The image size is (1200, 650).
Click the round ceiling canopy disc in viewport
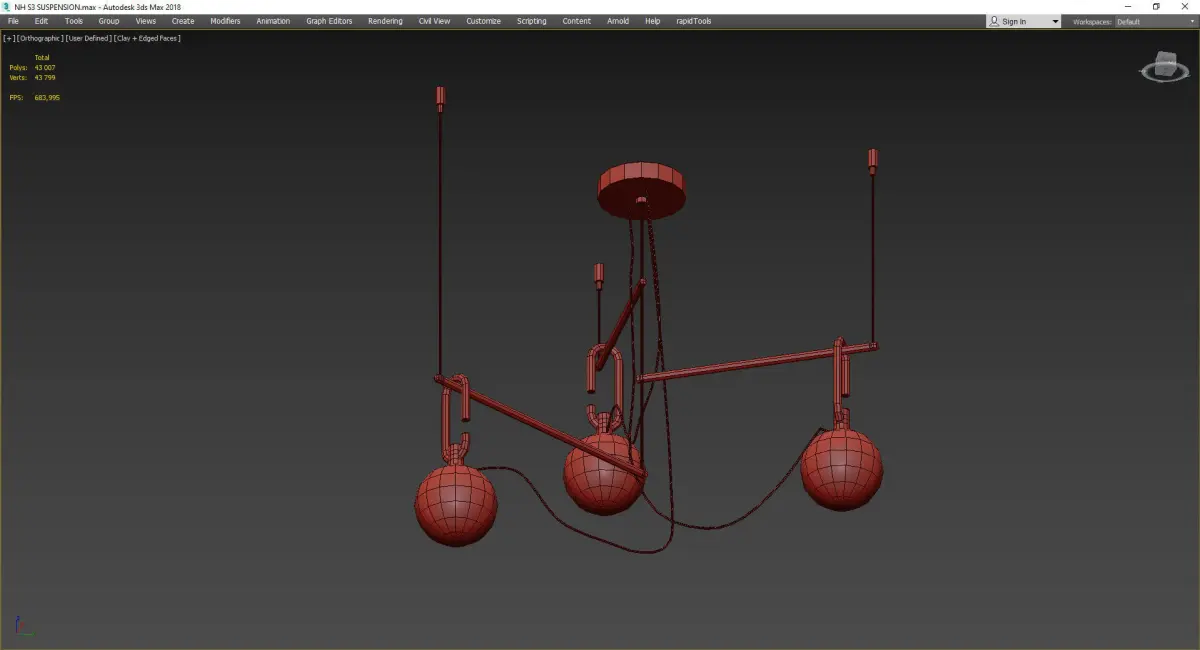click(x=643, y=189)
